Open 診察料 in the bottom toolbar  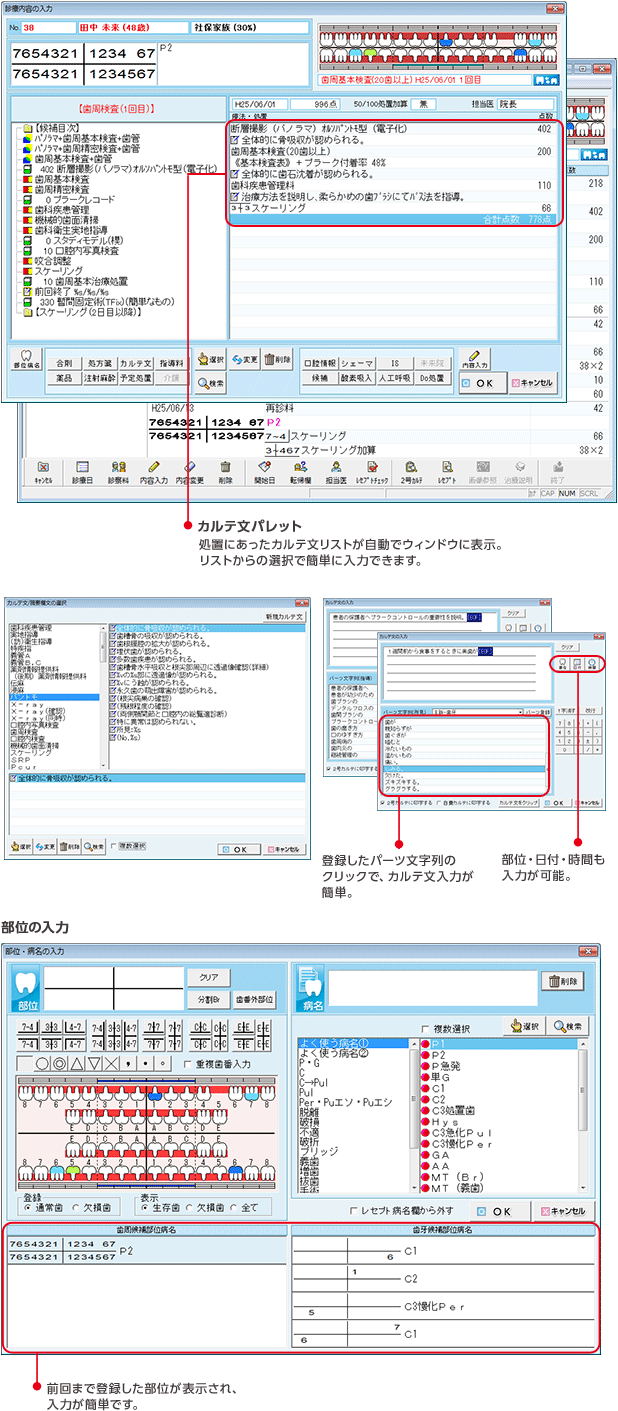(x=119, y=471)
